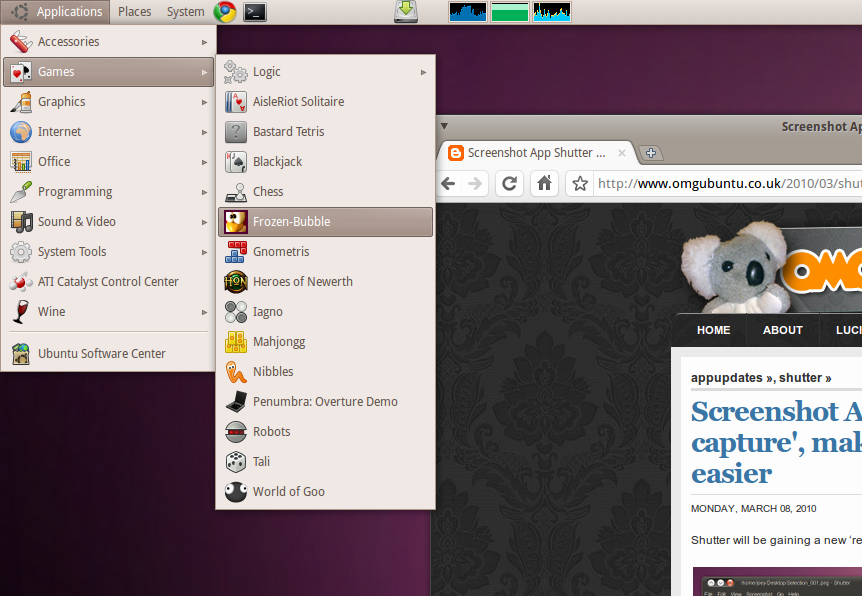Viewport: 862px width, 596px height.
Task: Click the Programming trowel icon
Action: coord(21,192)
